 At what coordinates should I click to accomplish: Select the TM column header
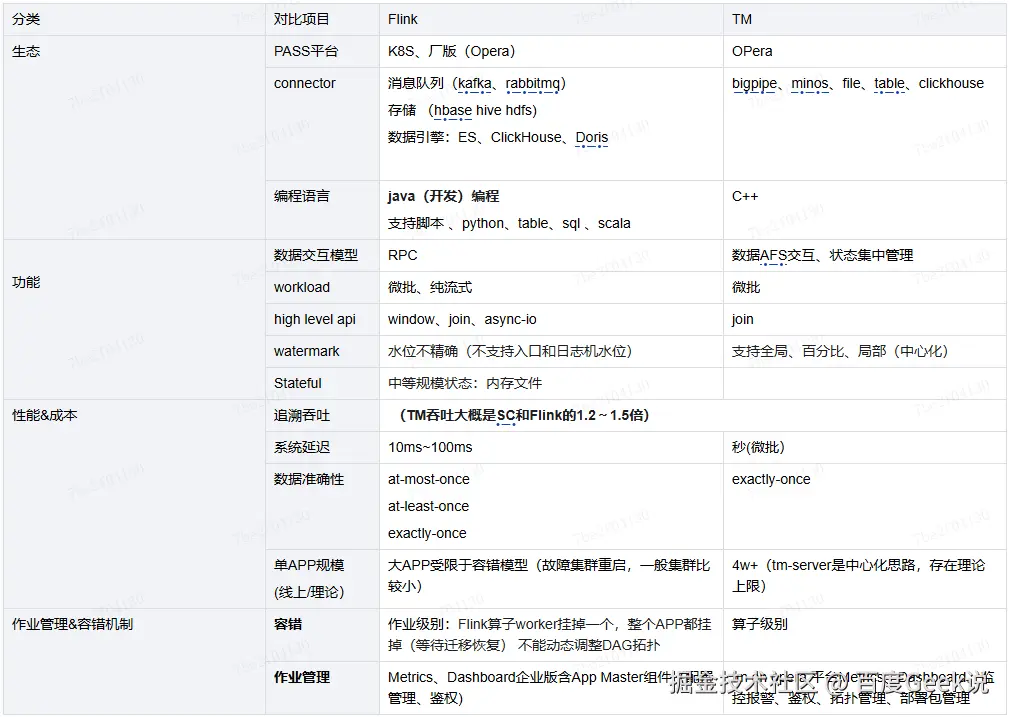[741, 18]
